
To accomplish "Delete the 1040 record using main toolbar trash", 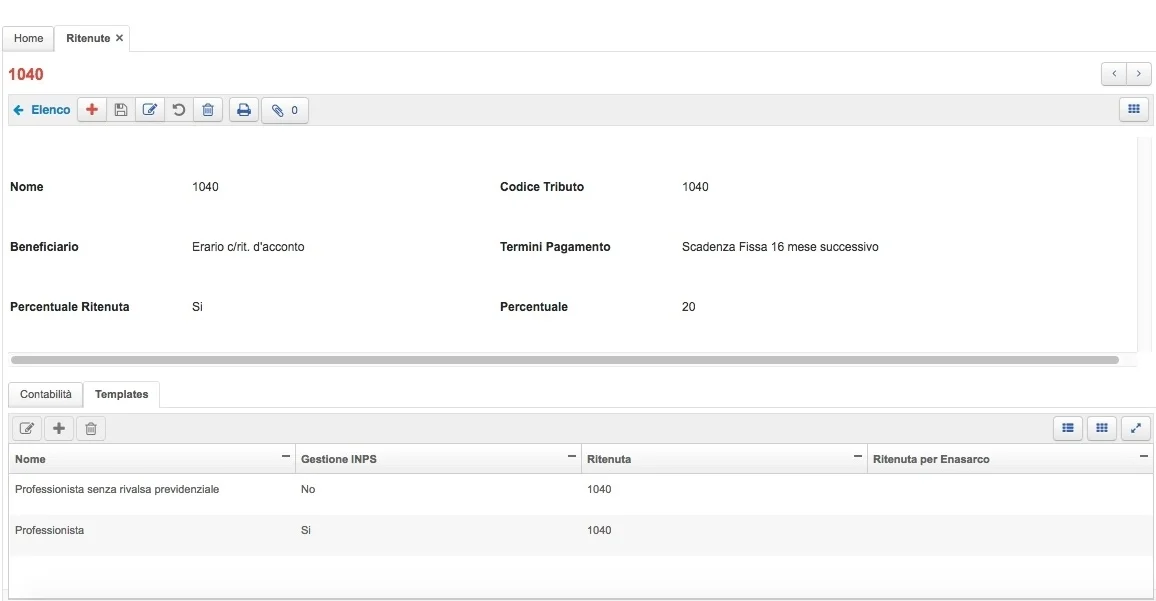I will tap(208, 110).
